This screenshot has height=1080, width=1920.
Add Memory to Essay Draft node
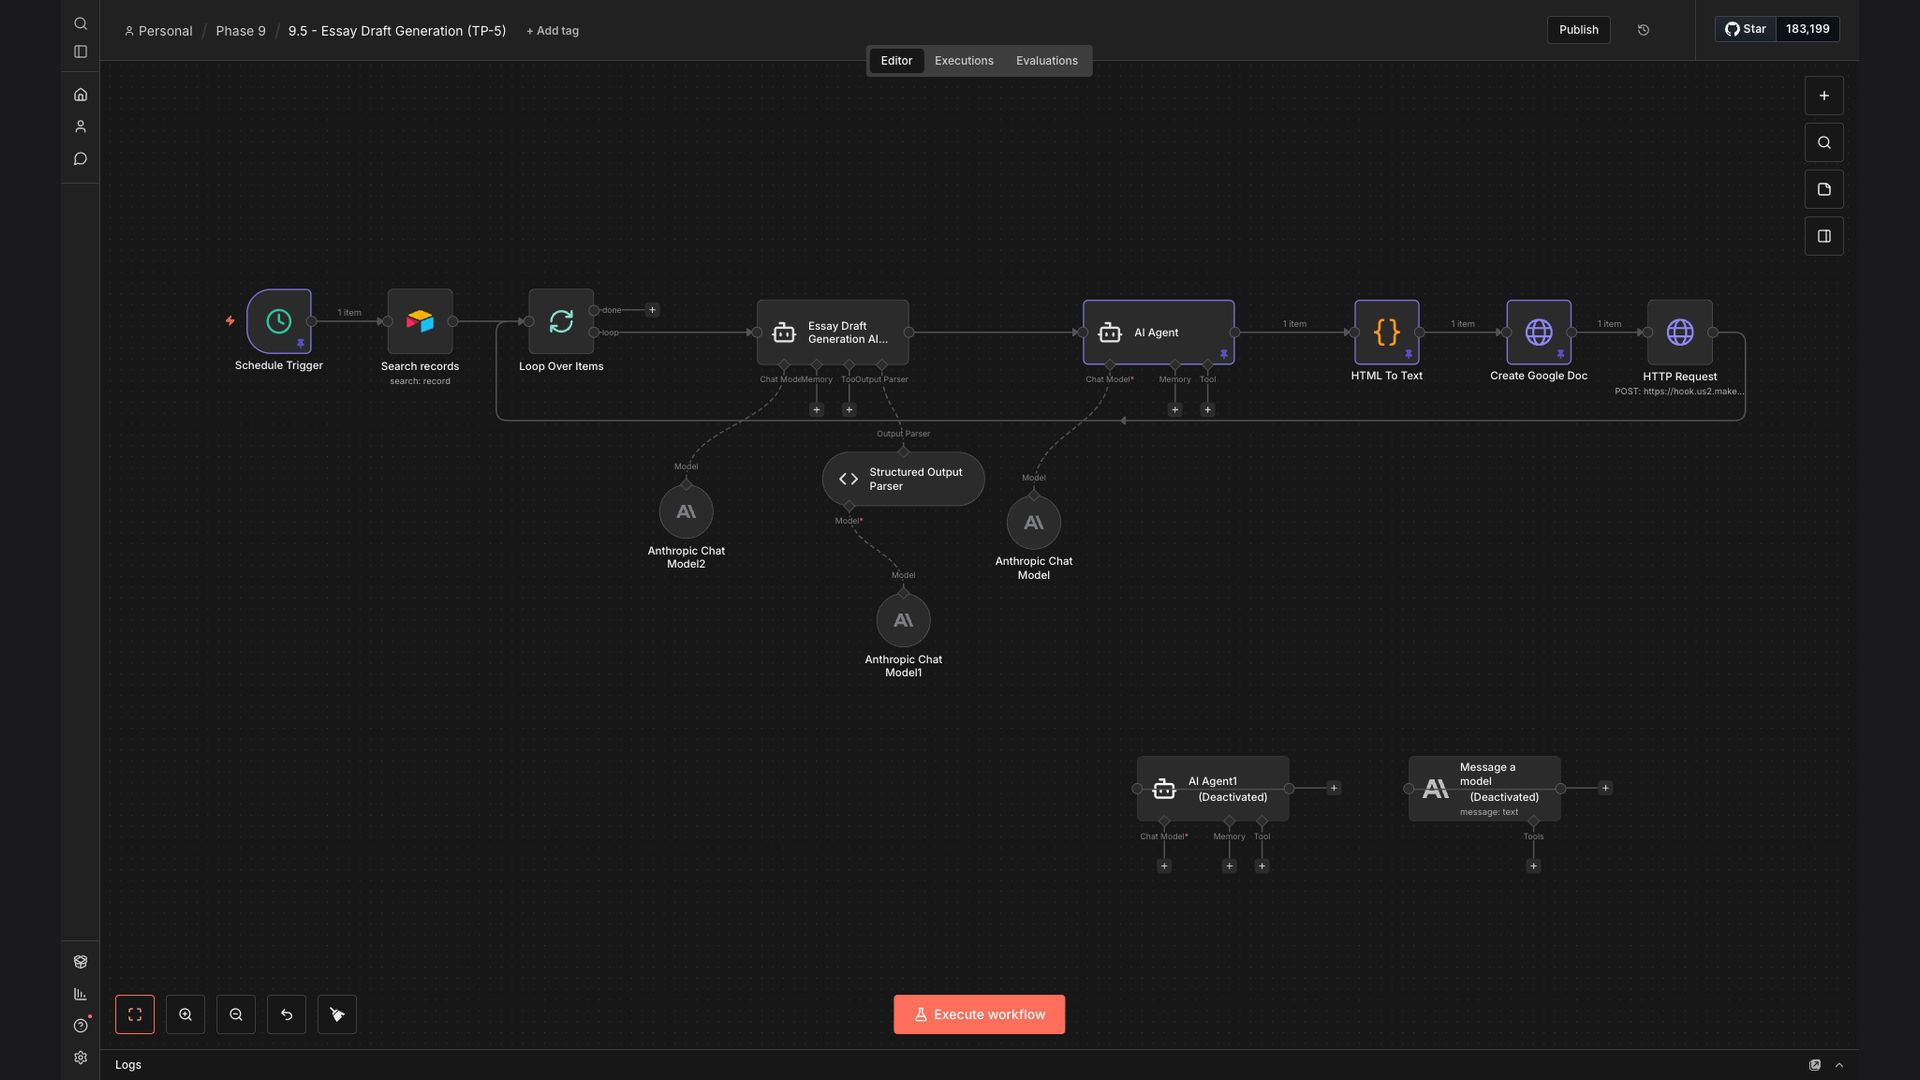click(816, 410)
